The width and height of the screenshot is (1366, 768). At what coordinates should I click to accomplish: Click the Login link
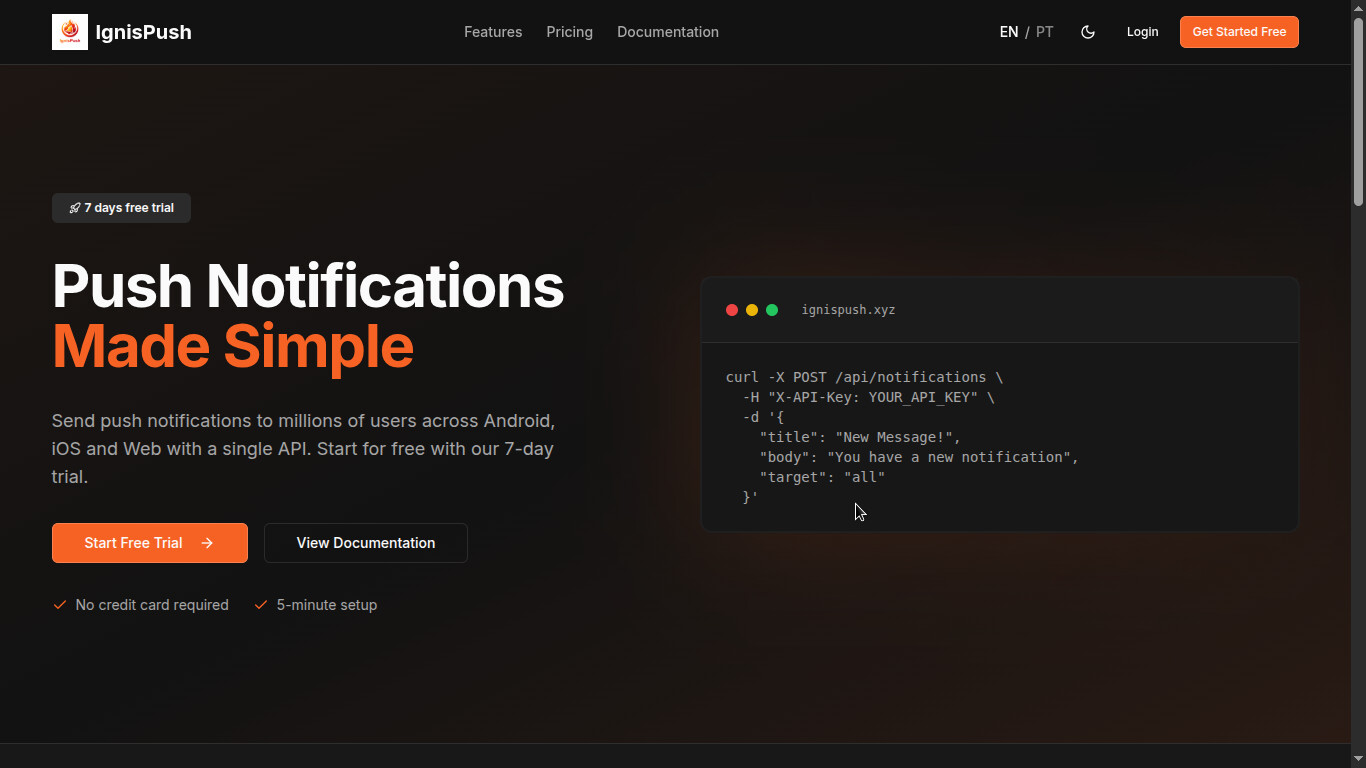pos(1142,31)
